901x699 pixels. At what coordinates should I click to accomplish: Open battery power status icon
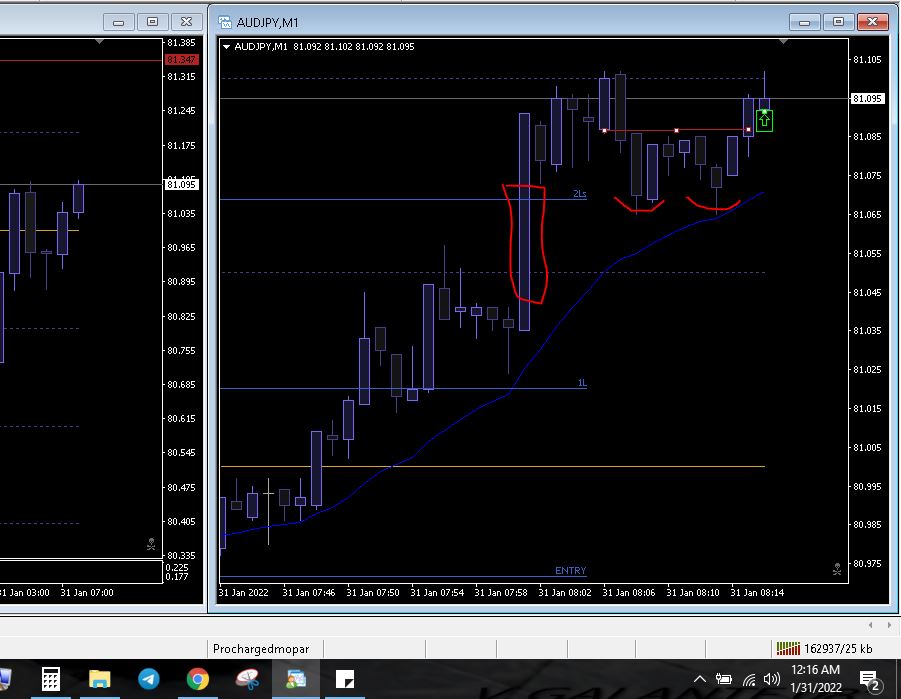tap(723, 679)
